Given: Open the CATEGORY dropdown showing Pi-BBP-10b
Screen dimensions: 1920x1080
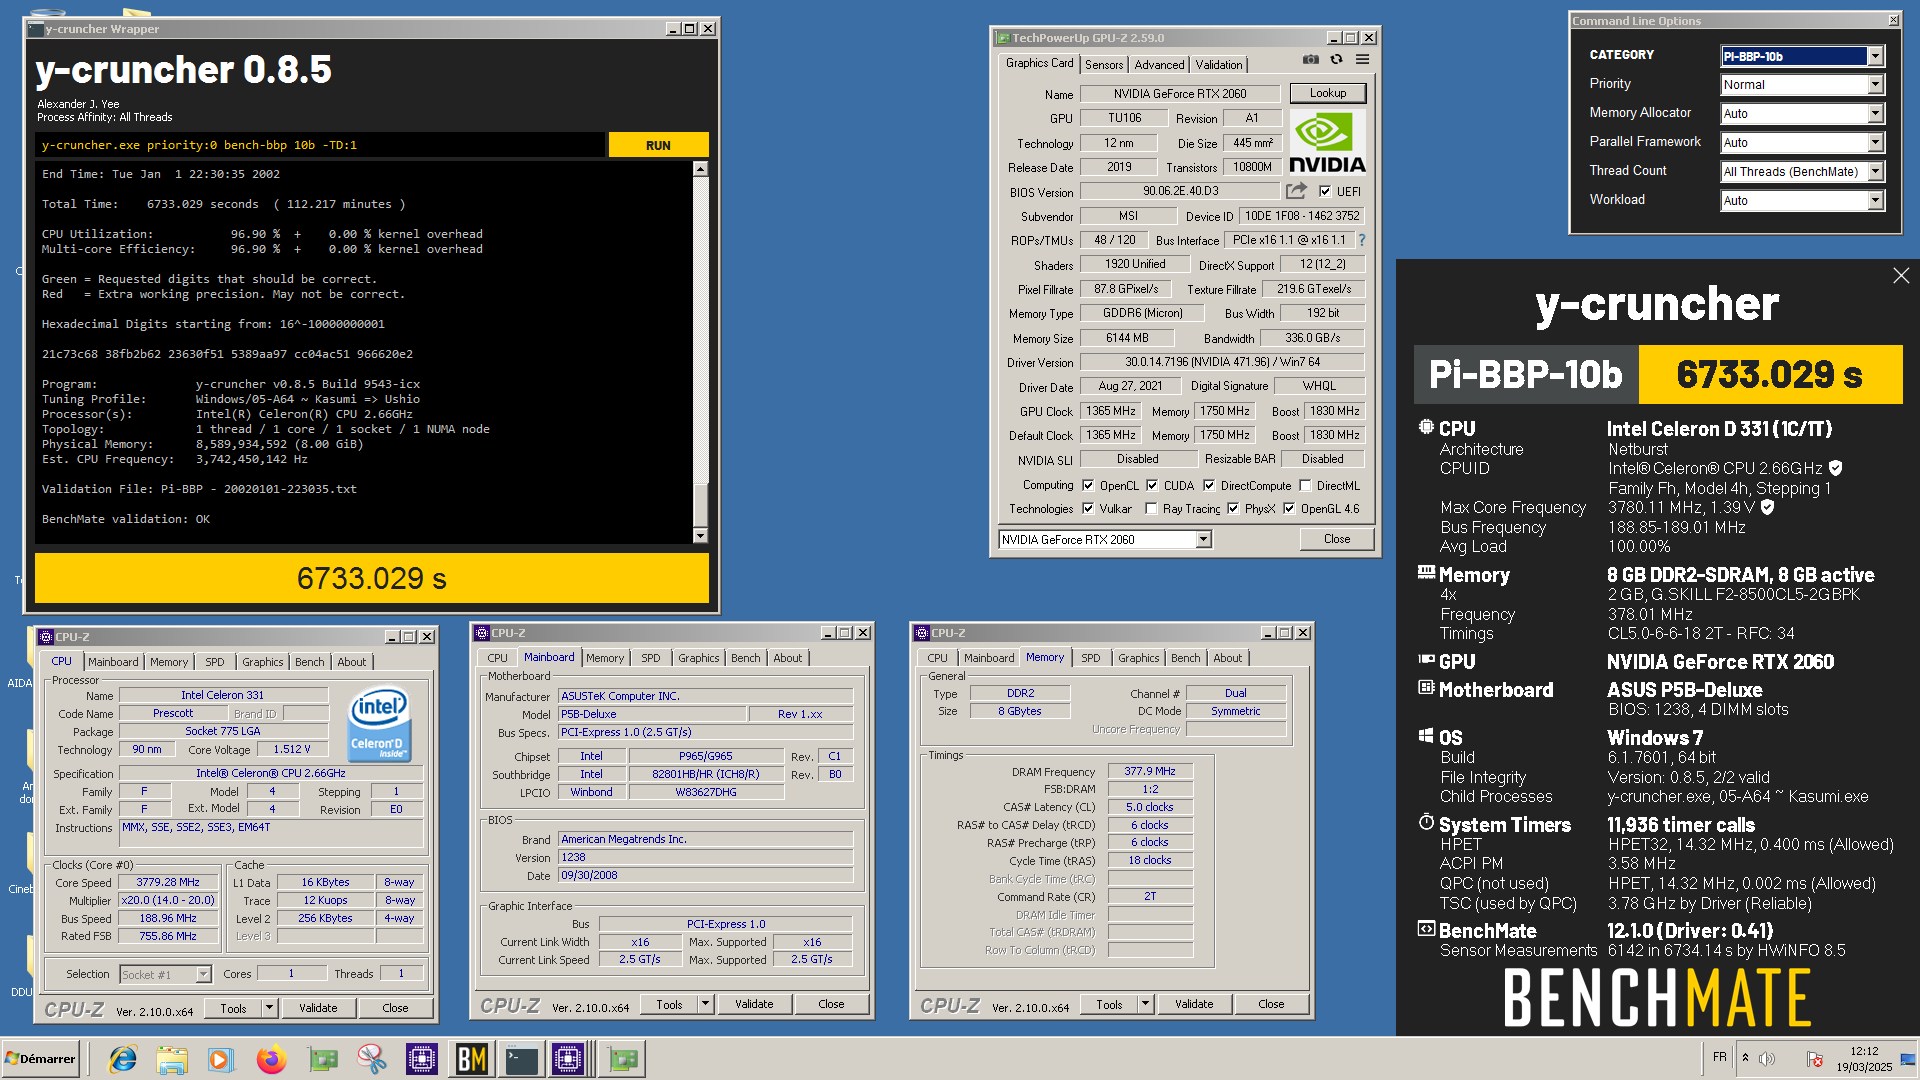Looking at the screenshot, I should [x=1802, y=56].
